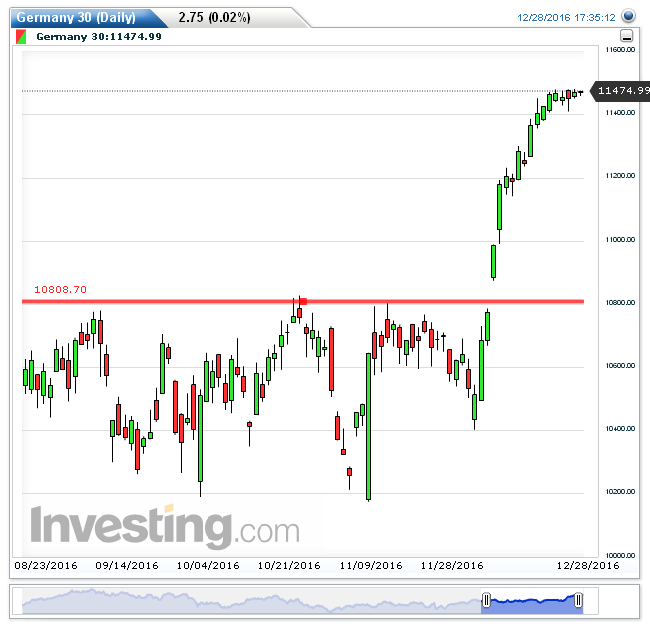This screenshot has height=627, width=650.
Task: Click the 10/04/2016 date label
Action: coord(208,566)
